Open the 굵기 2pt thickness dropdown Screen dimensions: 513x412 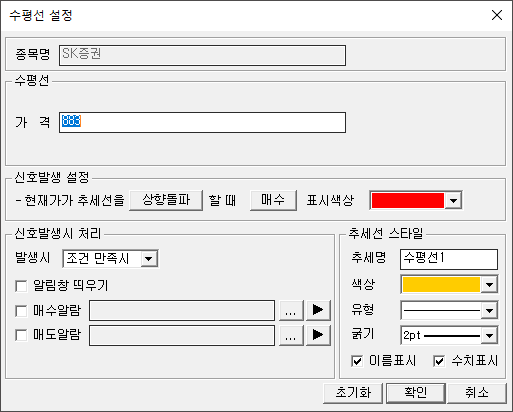pyautogui.click(x=449, y=335)
